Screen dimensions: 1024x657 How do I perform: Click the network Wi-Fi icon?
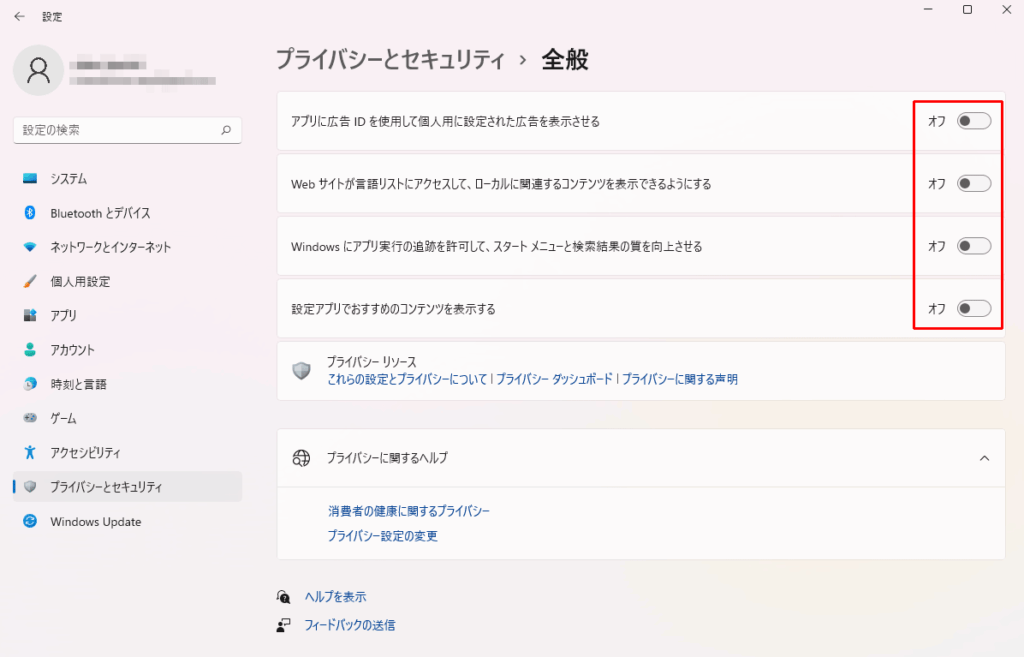click(x=30, y=247)
